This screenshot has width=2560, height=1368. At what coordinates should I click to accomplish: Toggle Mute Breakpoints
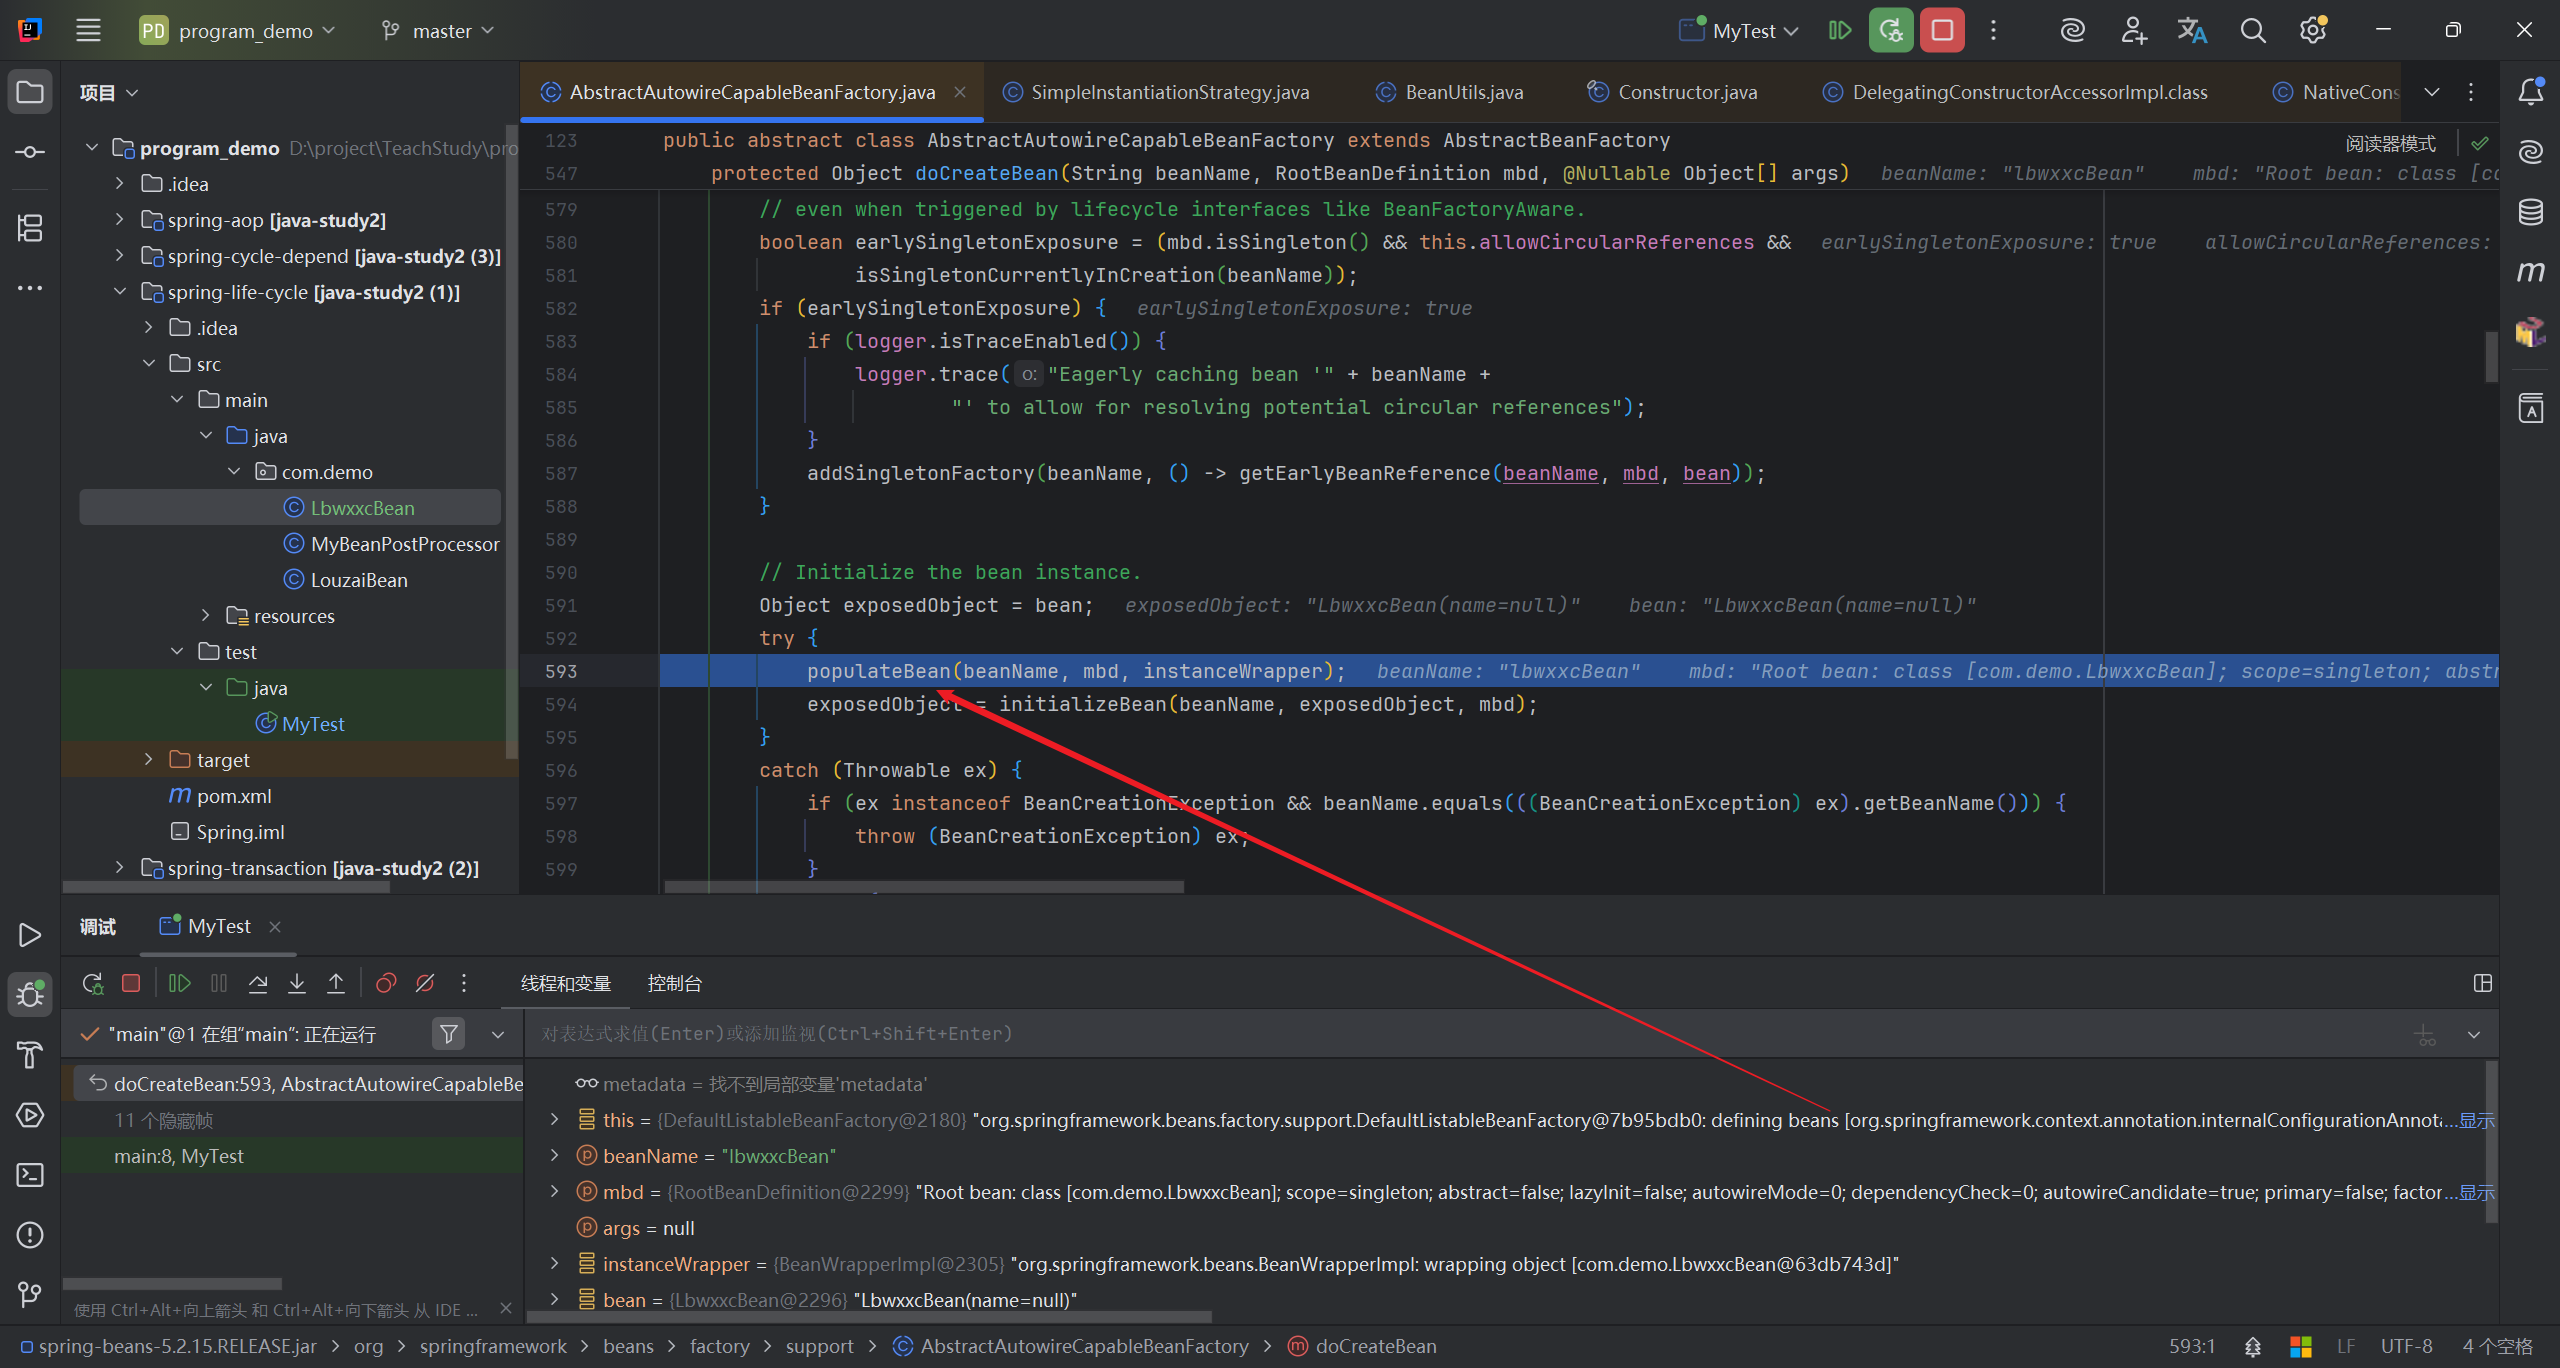coord(425,983)
